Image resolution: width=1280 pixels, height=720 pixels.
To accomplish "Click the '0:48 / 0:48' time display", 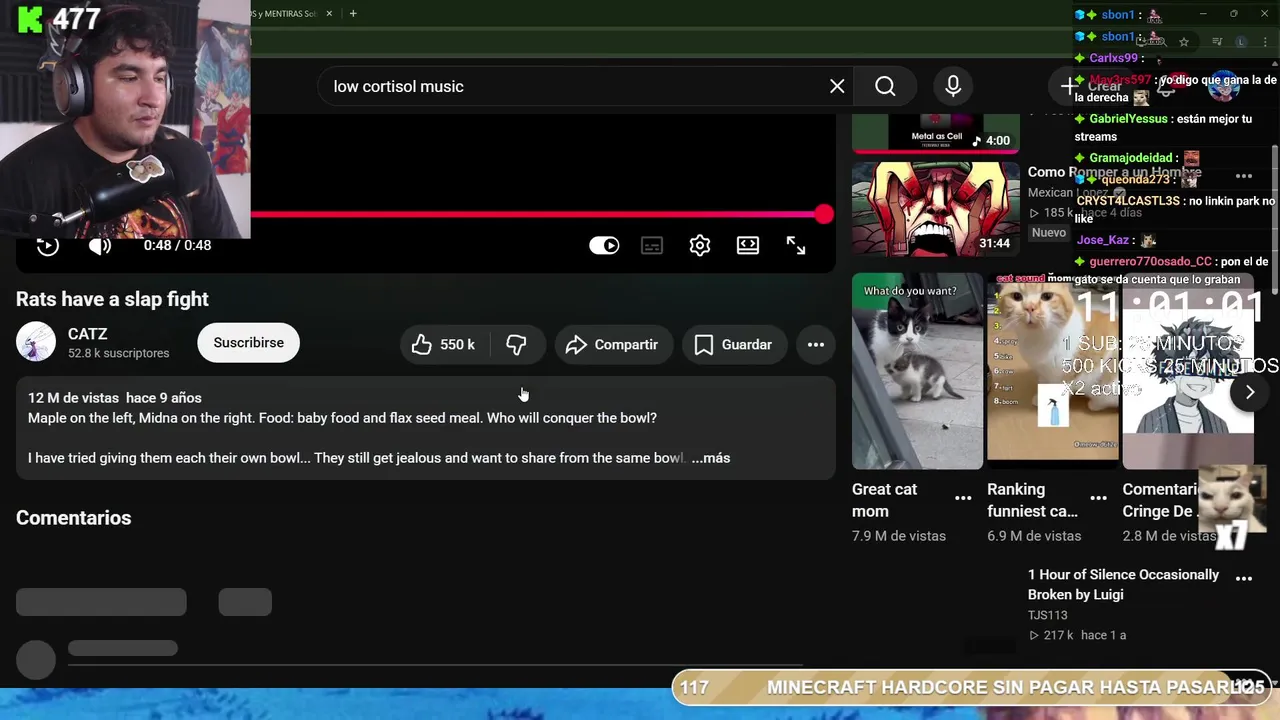I will 177,245.
